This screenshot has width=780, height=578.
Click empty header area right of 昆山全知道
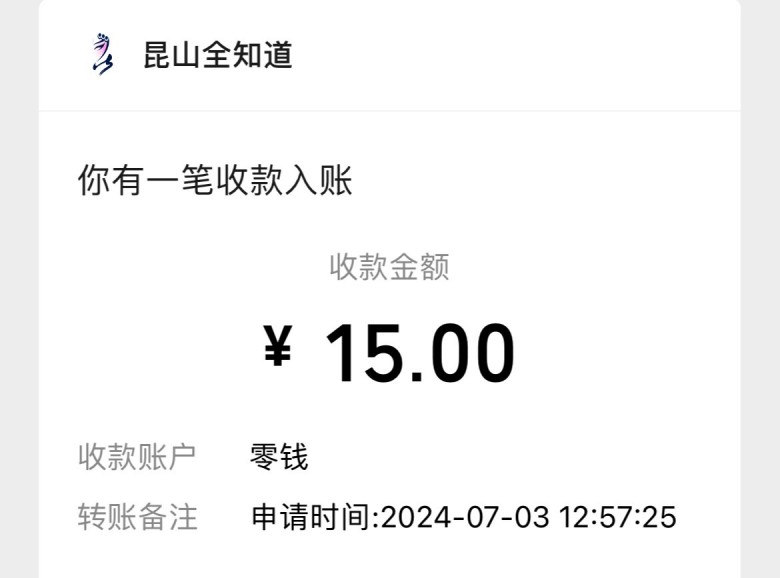[520, 55]
